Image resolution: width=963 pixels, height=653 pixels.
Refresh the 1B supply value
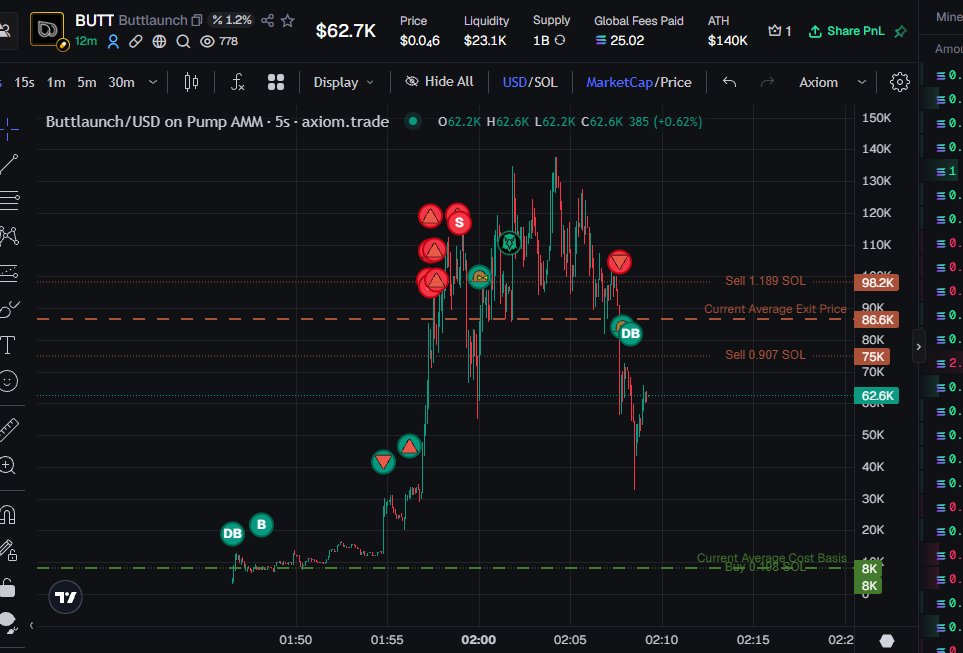click(560, 40)
